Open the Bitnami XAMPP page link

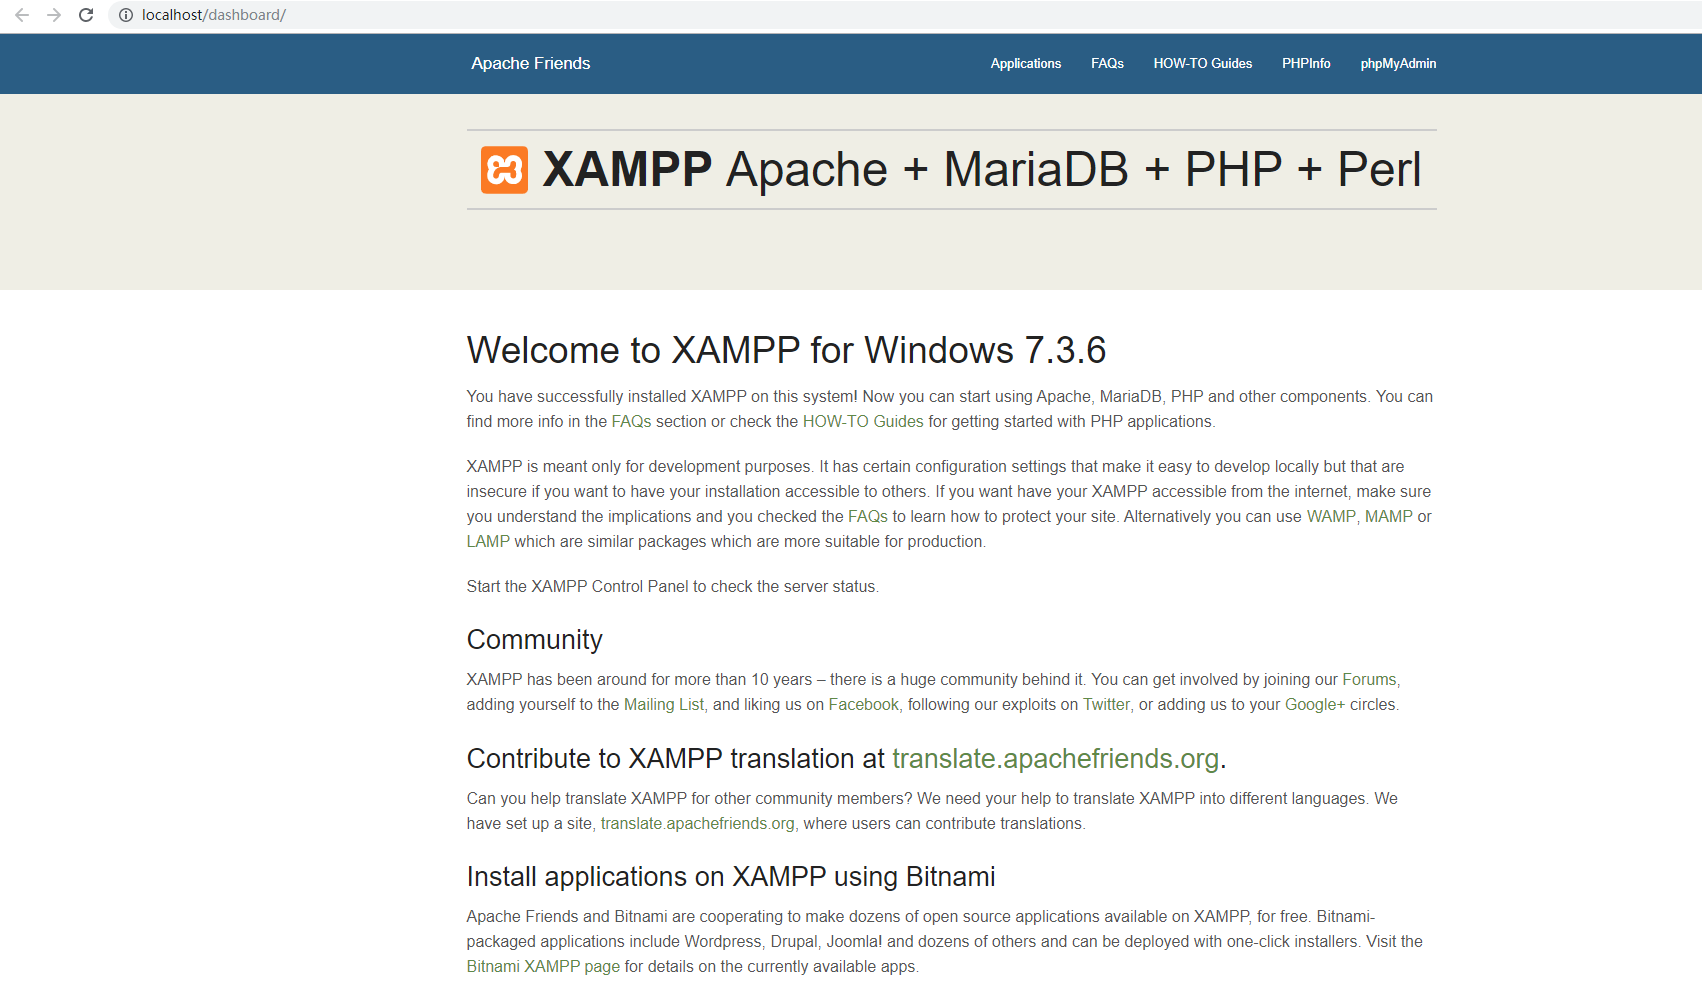click(543, 966)
